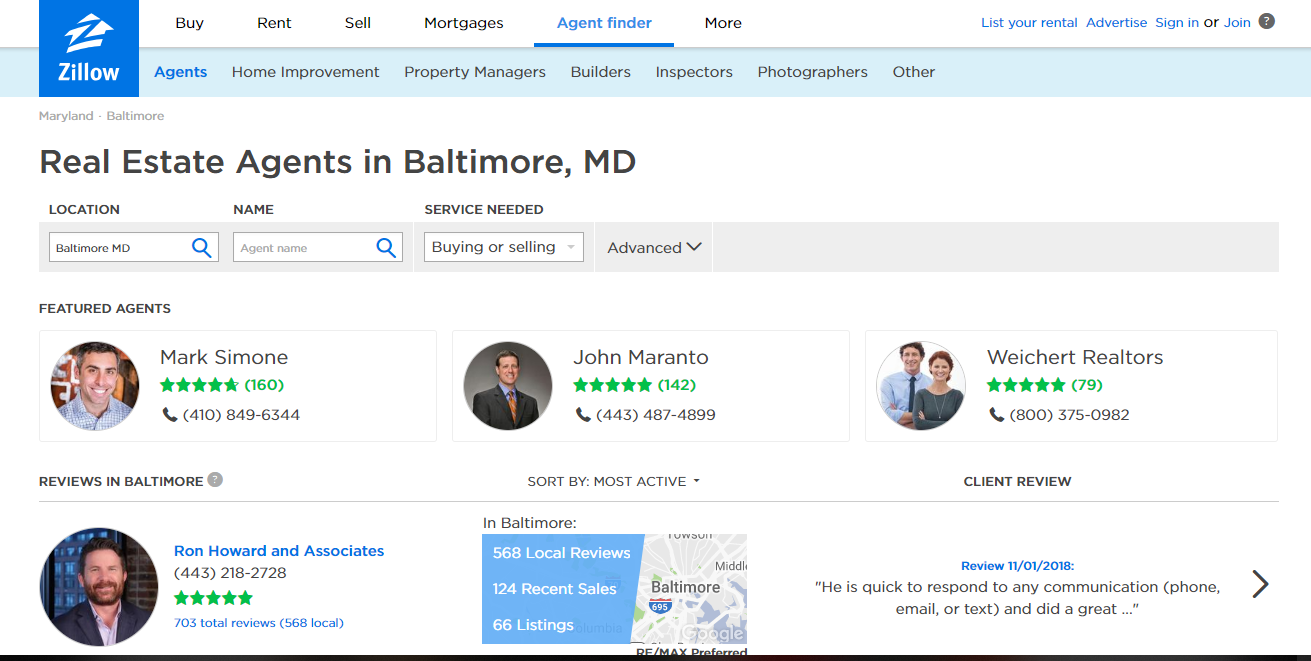
Task: Select the Inspectors tab
Action: [x=694, y=72]
